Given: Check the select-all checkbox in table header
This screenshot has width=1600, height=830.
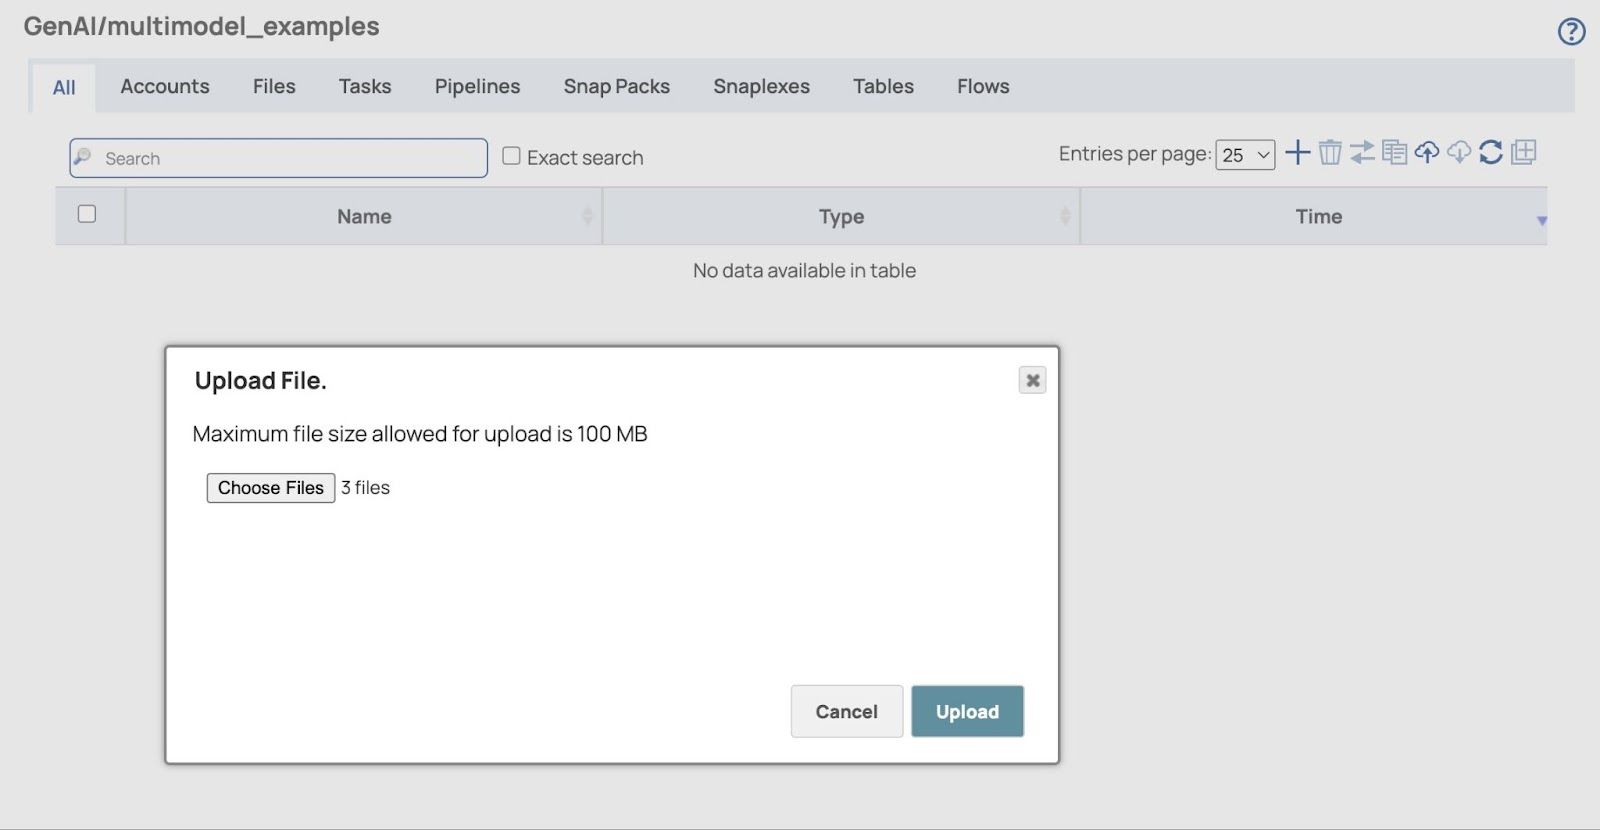Looking at the screenshot, I should pos(87,214).
